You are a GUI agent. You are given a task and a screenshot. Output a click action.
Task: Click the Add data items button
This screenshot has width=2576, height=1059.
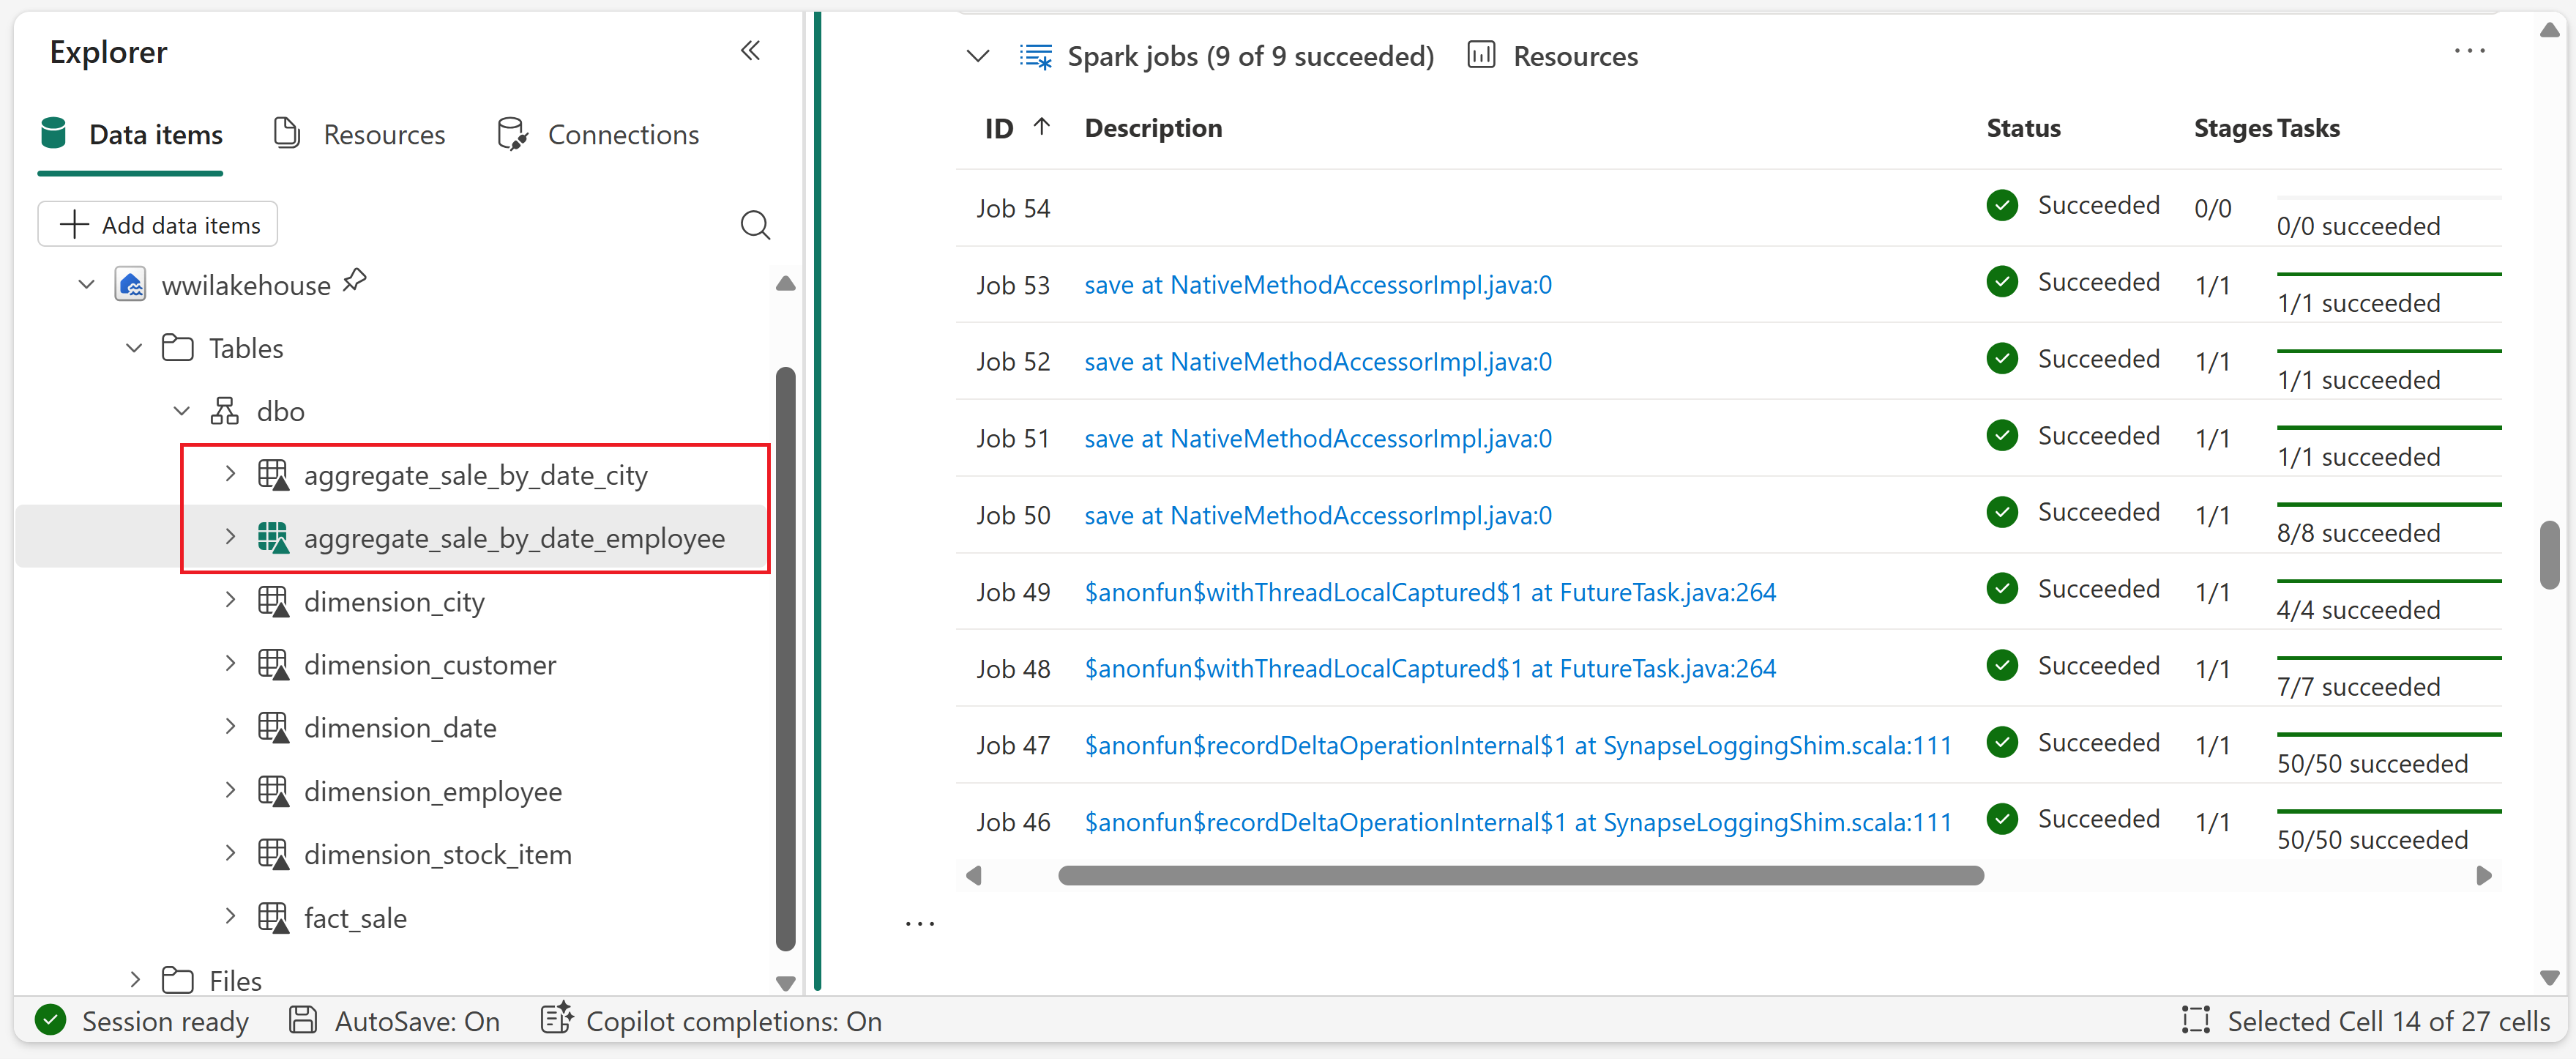click(x=158, y=225)
